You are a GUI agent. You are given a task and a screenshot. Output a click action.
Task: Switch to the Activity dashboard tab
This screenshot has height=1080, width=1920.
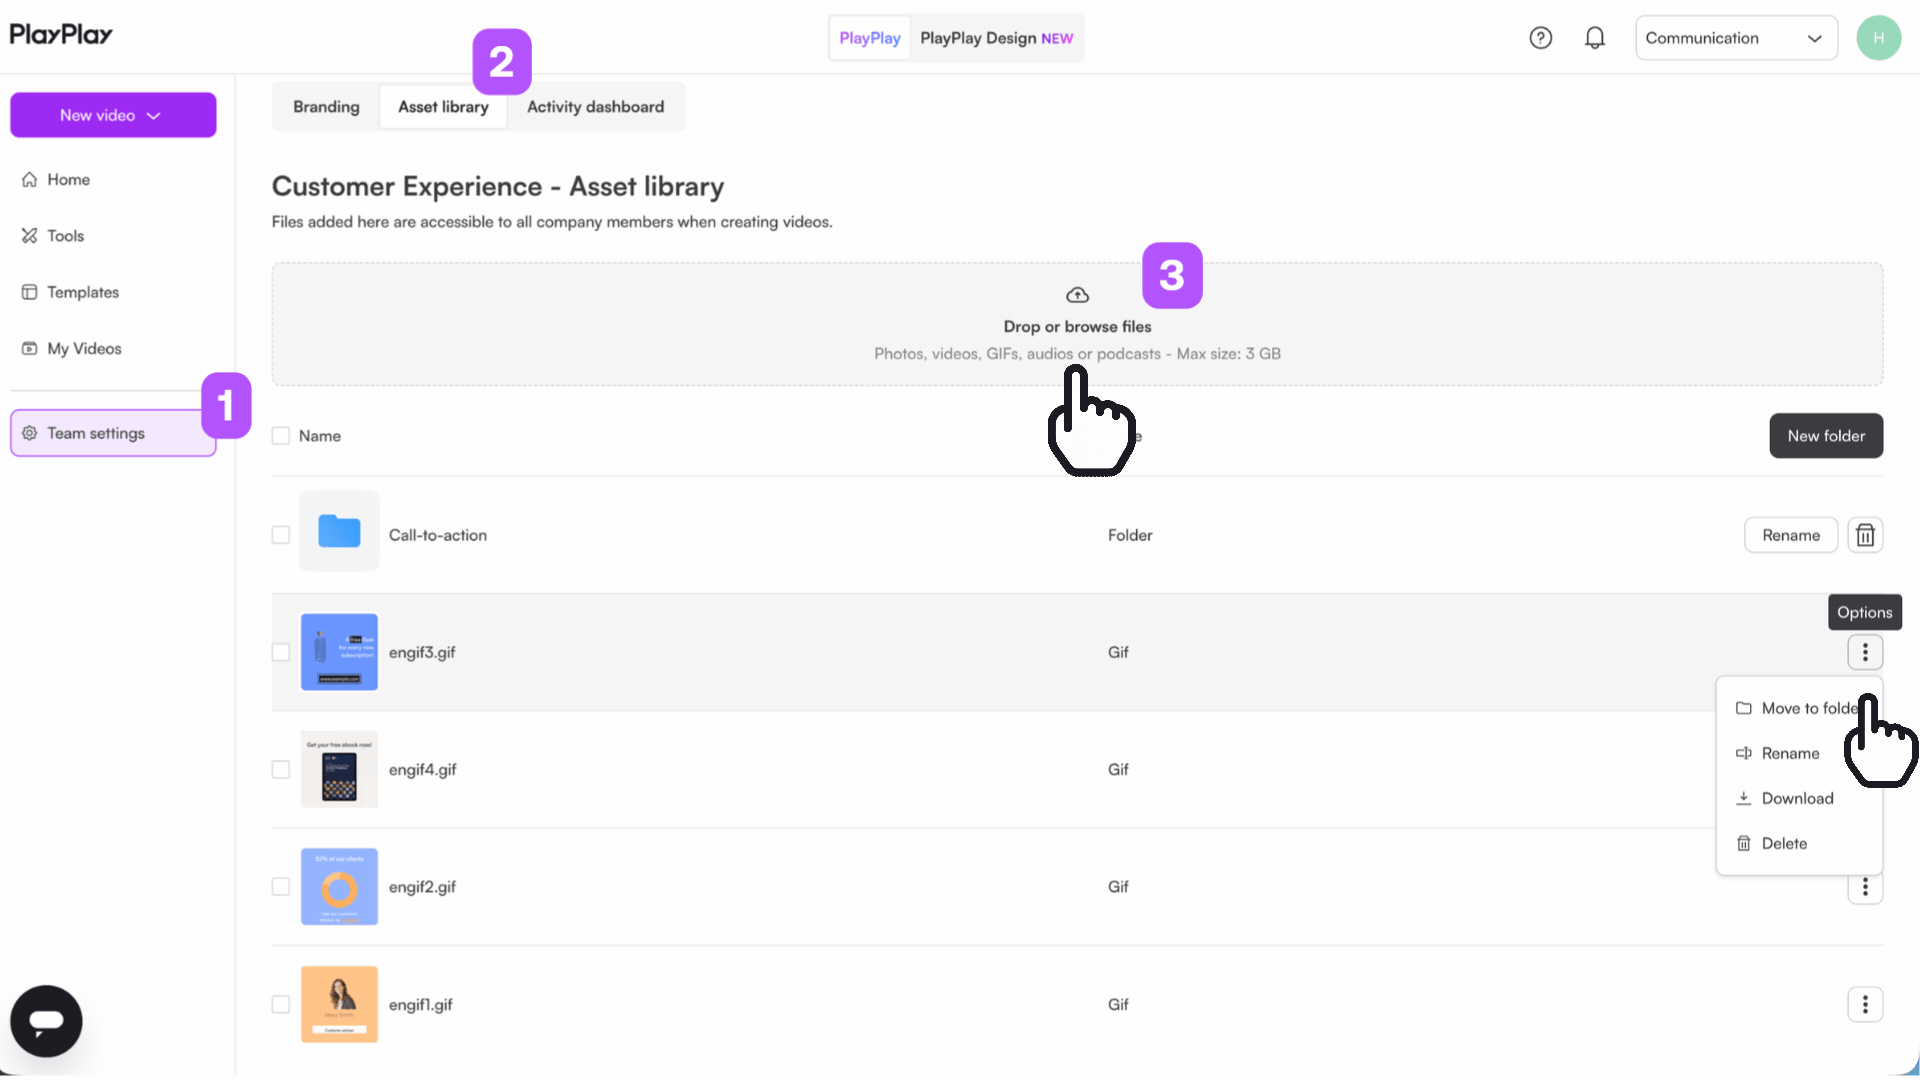595,107
